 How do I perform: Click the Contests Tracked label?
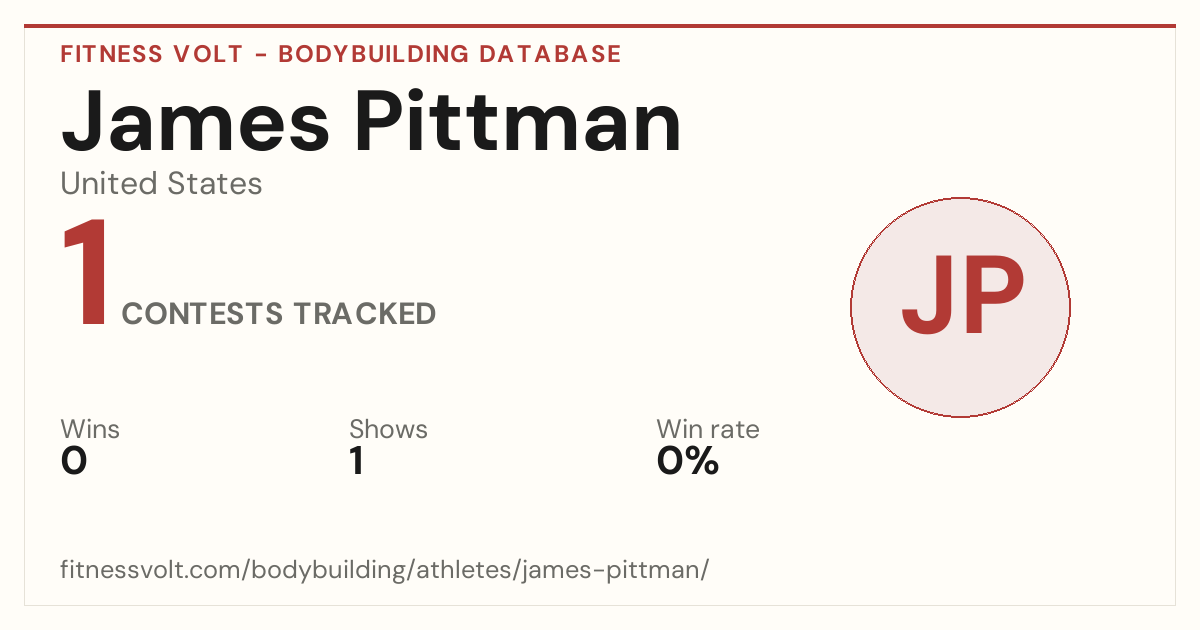pyautogui.click(x=279, y=314)
